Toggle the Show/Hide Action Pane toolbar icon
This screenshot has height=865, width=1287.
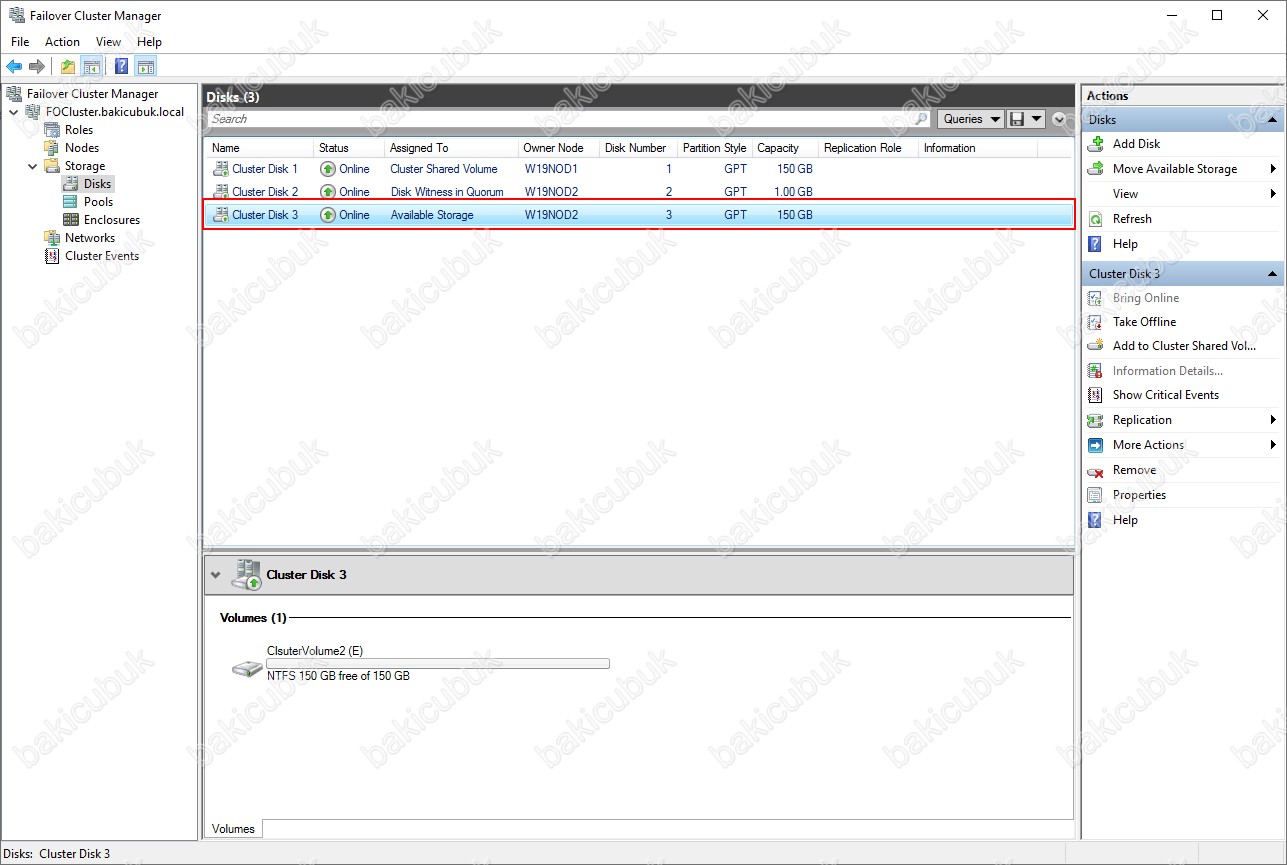coord(146,66)
